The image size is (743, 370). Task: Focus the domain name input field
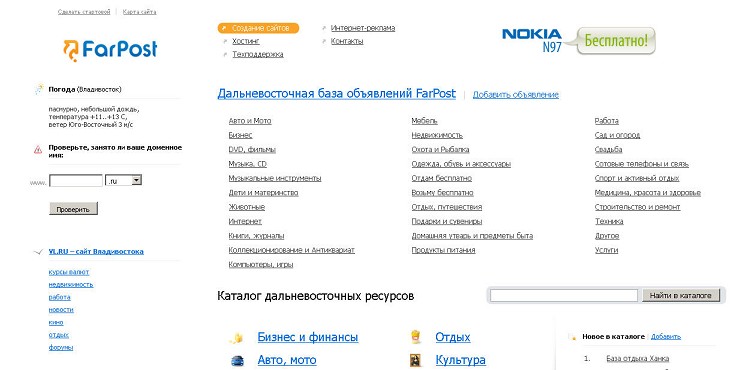[x=76, y=180]
